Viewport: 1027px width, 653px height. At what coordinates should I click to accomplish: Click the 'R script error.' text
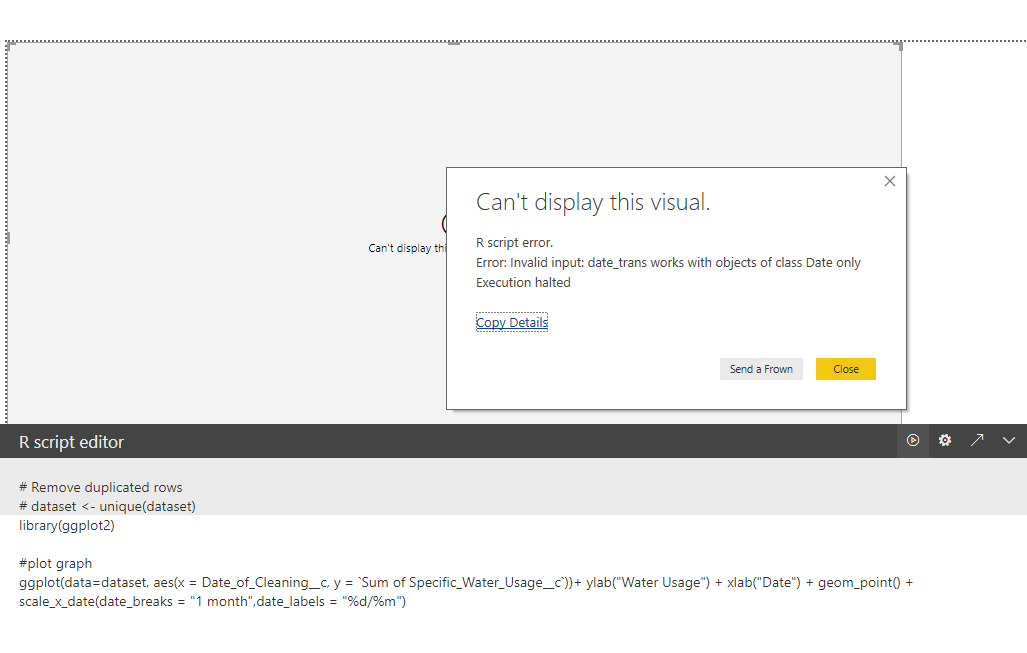point(514,242)
